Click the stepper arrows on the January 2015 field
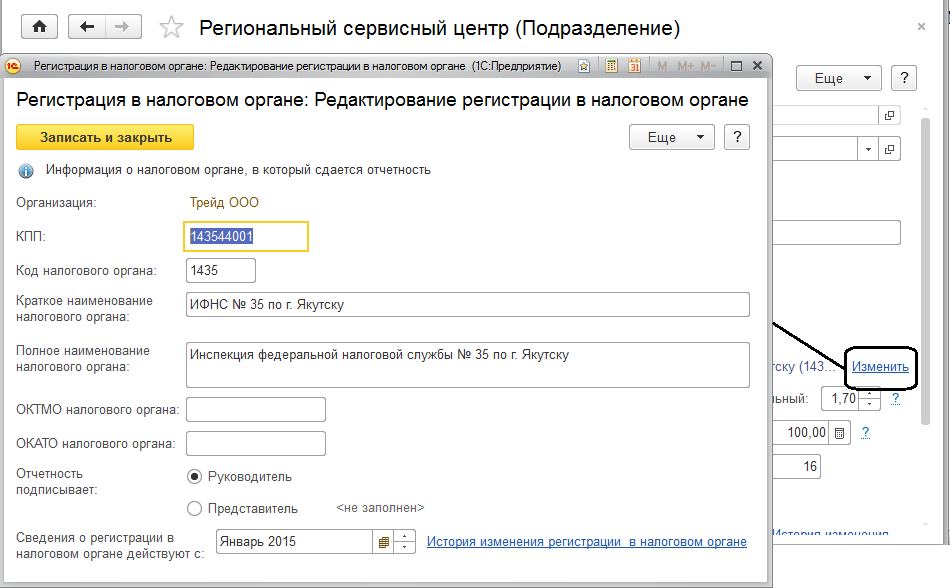 pos(405,542)
